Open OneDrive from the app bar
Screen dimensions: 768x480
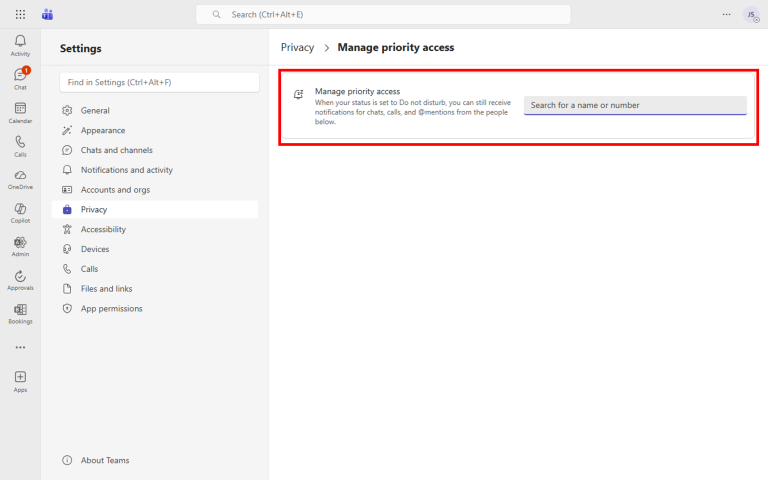20,179
